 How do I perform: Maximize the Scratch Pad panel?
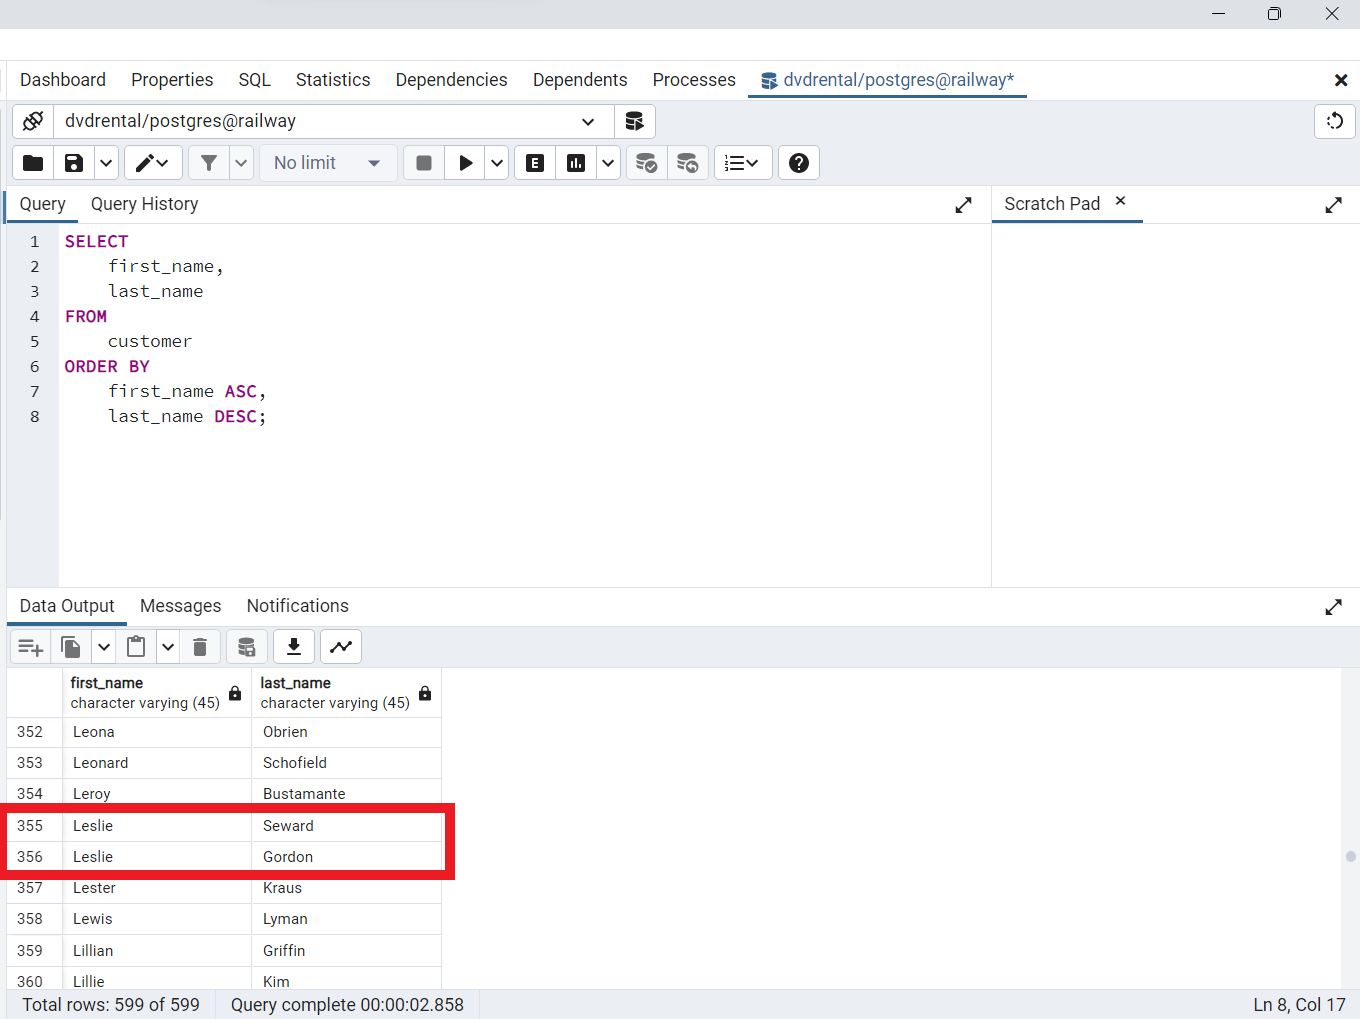(x=1334, y=205)
